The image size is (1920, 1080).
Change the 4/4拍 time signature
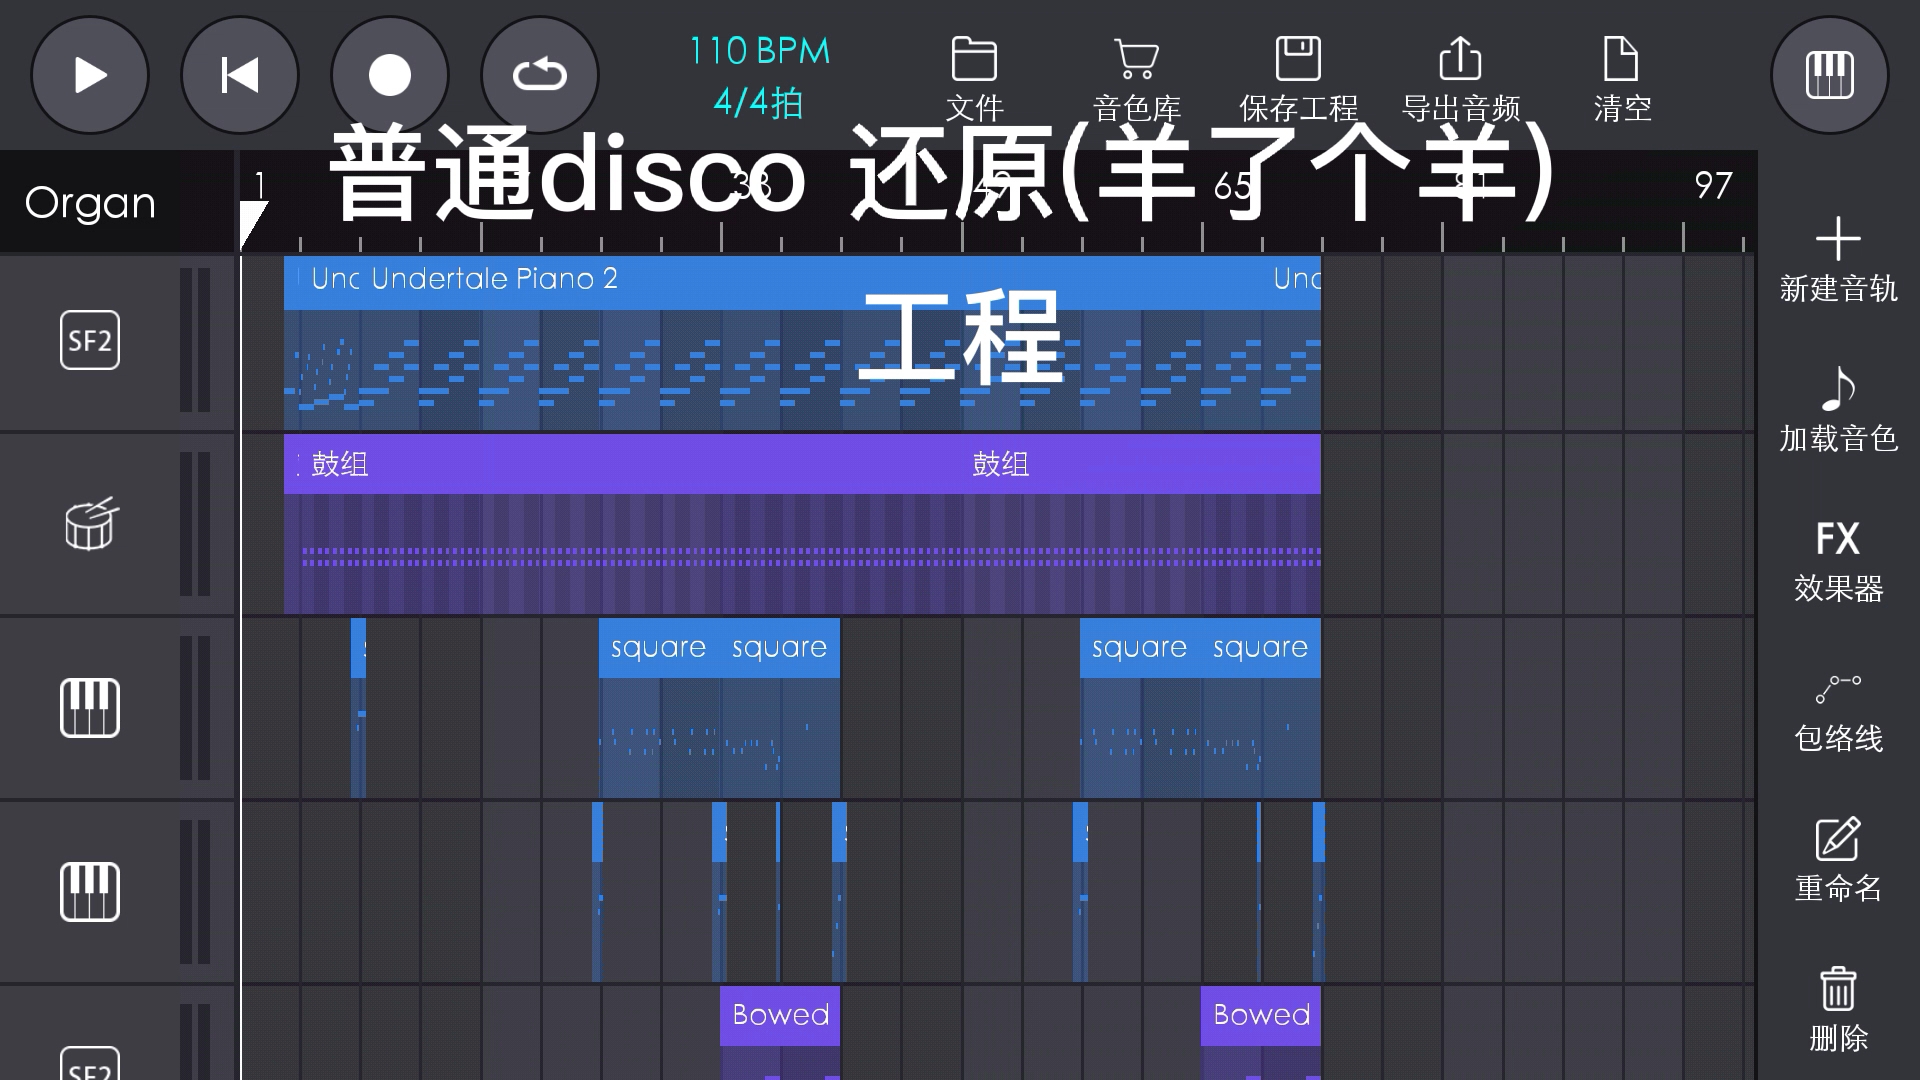click(x=758, y=102)
